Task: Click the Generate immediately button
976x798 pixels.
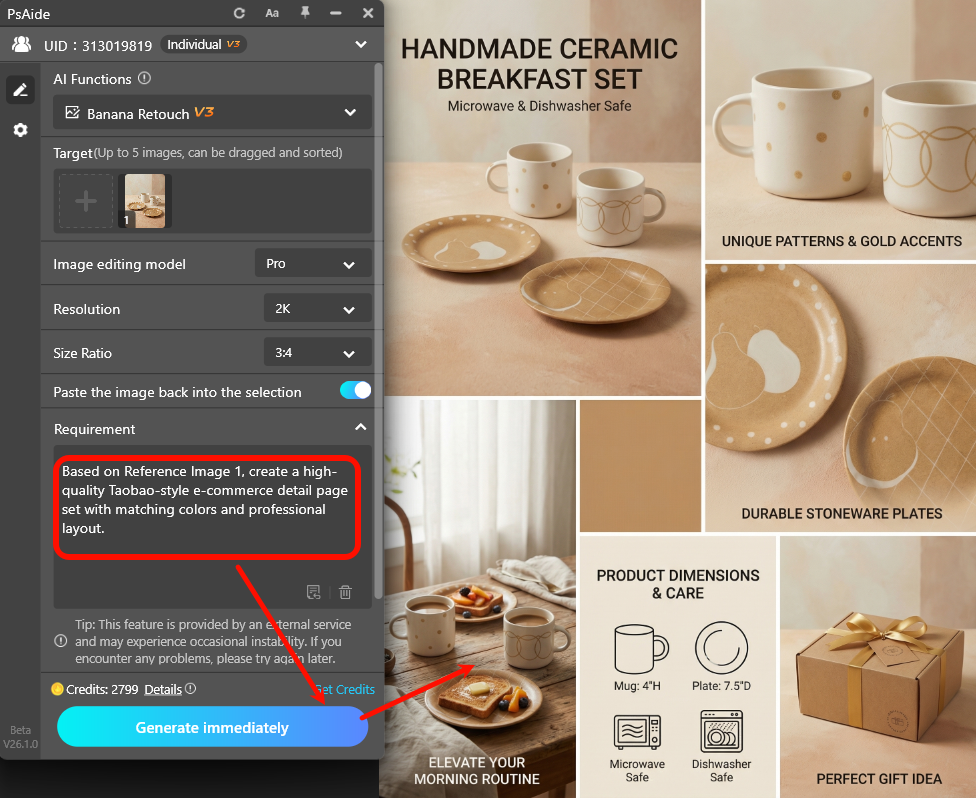Action: pyautogui.click(x=212, y=727)
